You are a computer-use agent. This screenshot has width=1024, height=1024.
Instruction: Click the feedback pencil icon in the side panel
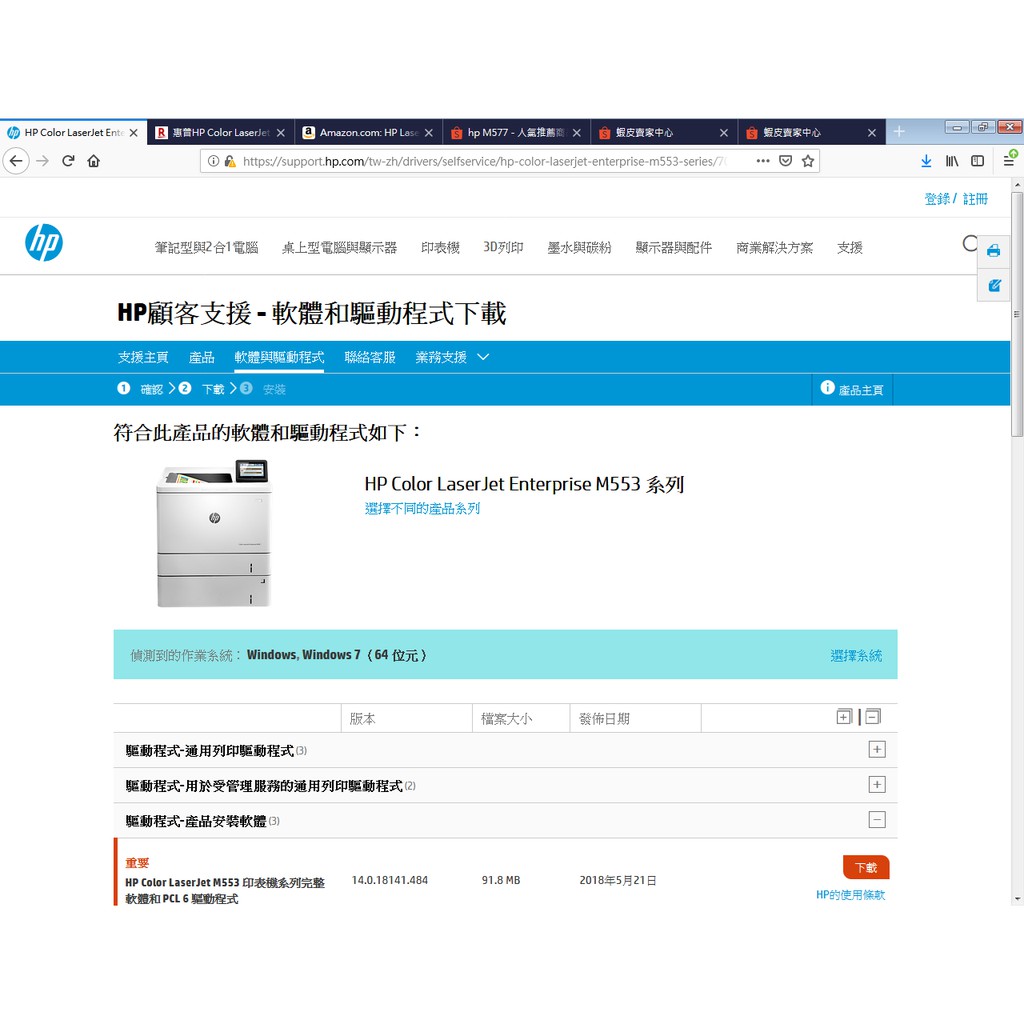[993, 285]
